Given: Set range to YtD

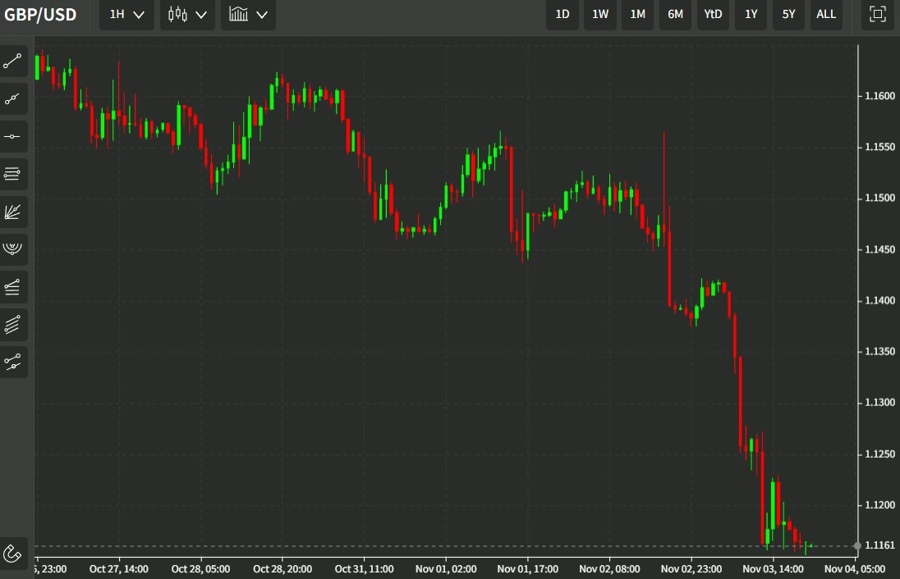Looking at the screenshot, I should tap(713, 14).
